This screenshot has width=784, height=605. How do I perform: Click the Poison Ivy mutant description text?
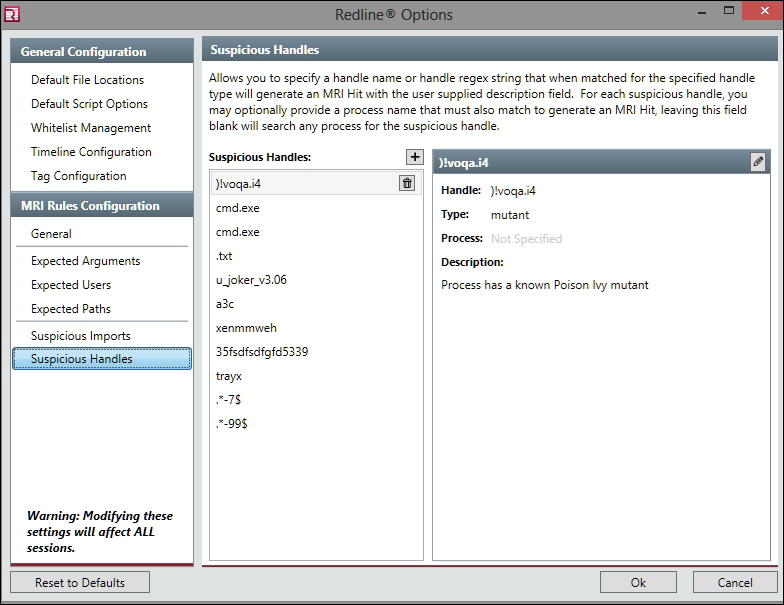(544, 285)
